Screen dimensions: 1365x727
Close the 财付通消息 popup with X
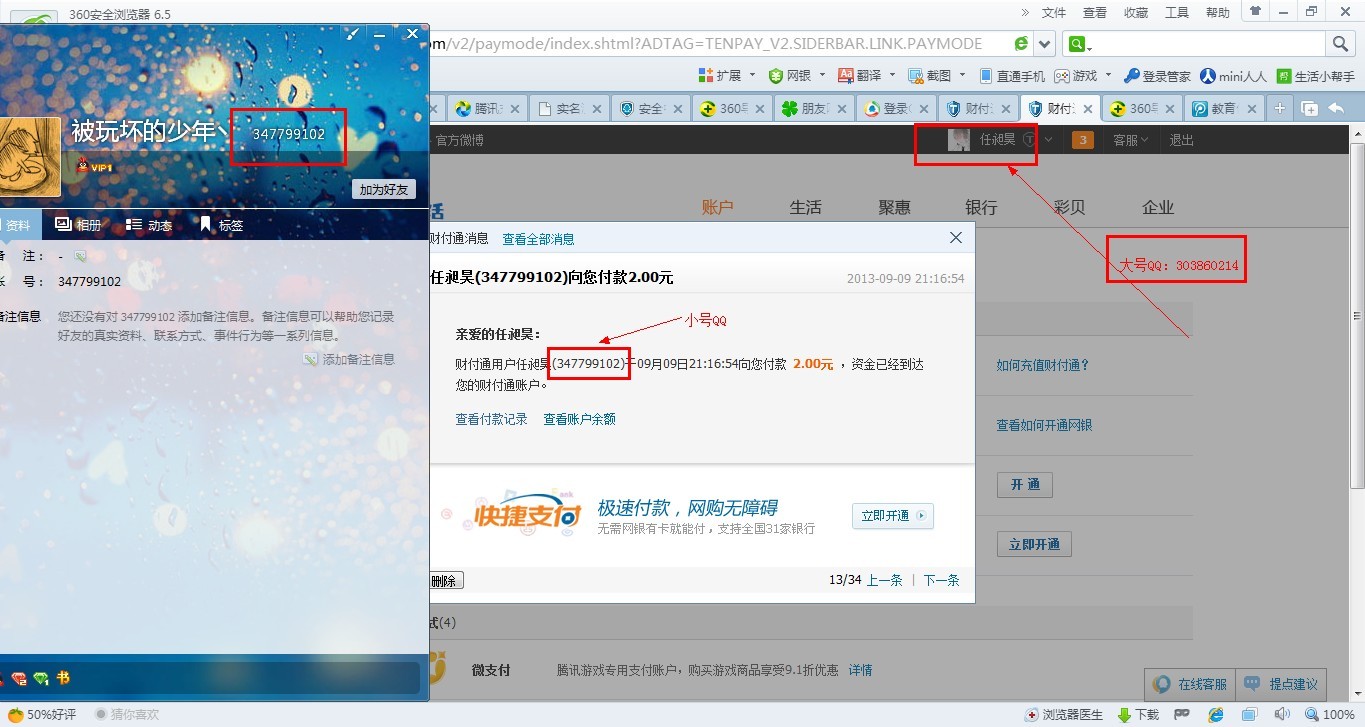[956, 238]
